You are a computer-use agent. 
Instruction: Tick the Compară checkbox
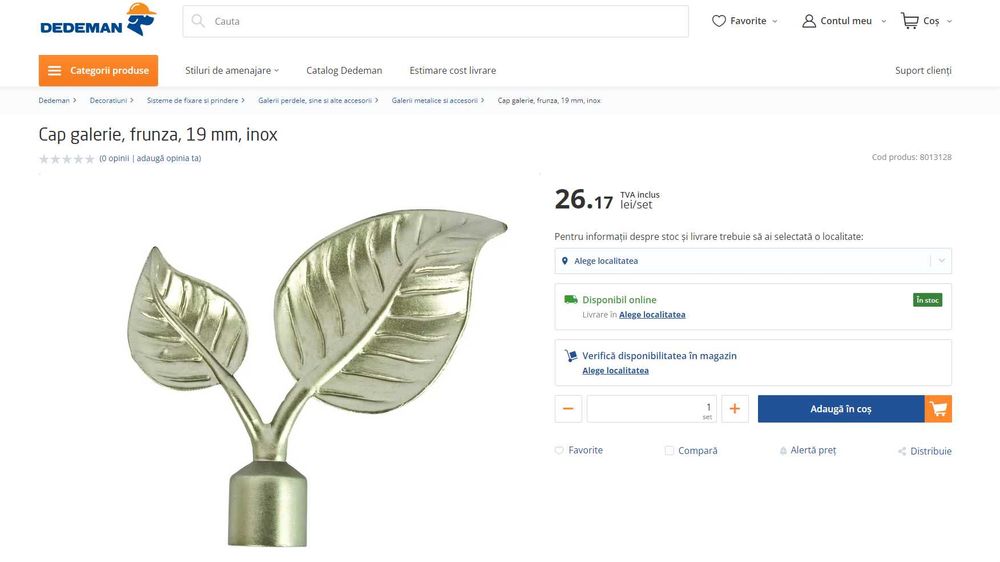click(x=669, y=451)
